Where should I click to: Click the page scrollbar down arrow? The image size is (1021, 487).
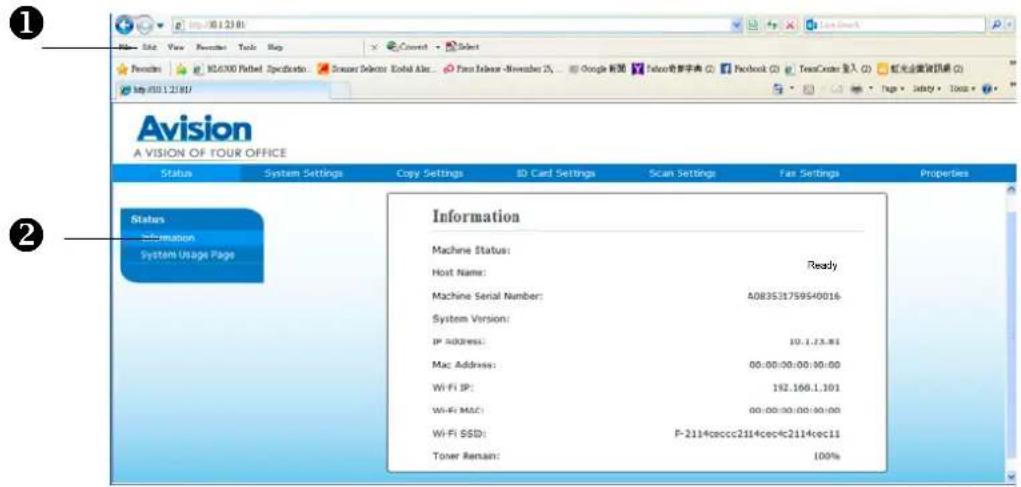[x=1011, y=477]
